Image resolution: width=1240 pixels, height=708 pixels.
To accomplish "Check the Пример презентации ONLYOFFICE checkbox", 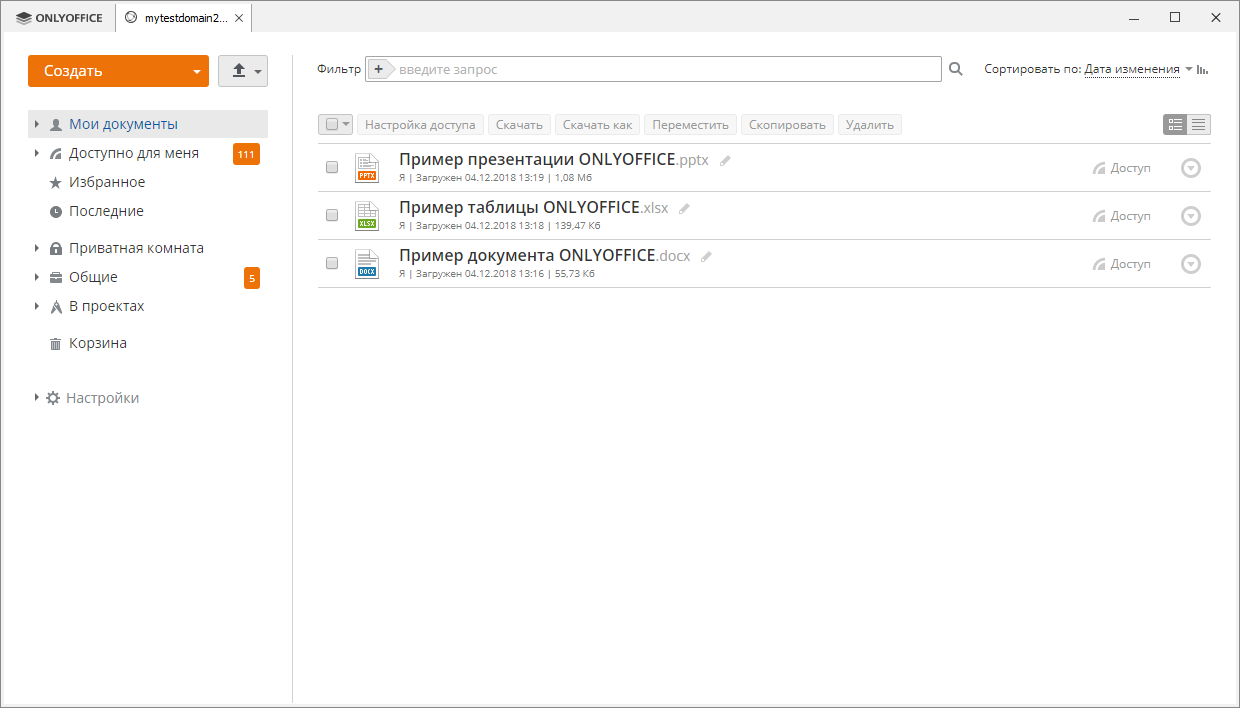I will 332,167.
